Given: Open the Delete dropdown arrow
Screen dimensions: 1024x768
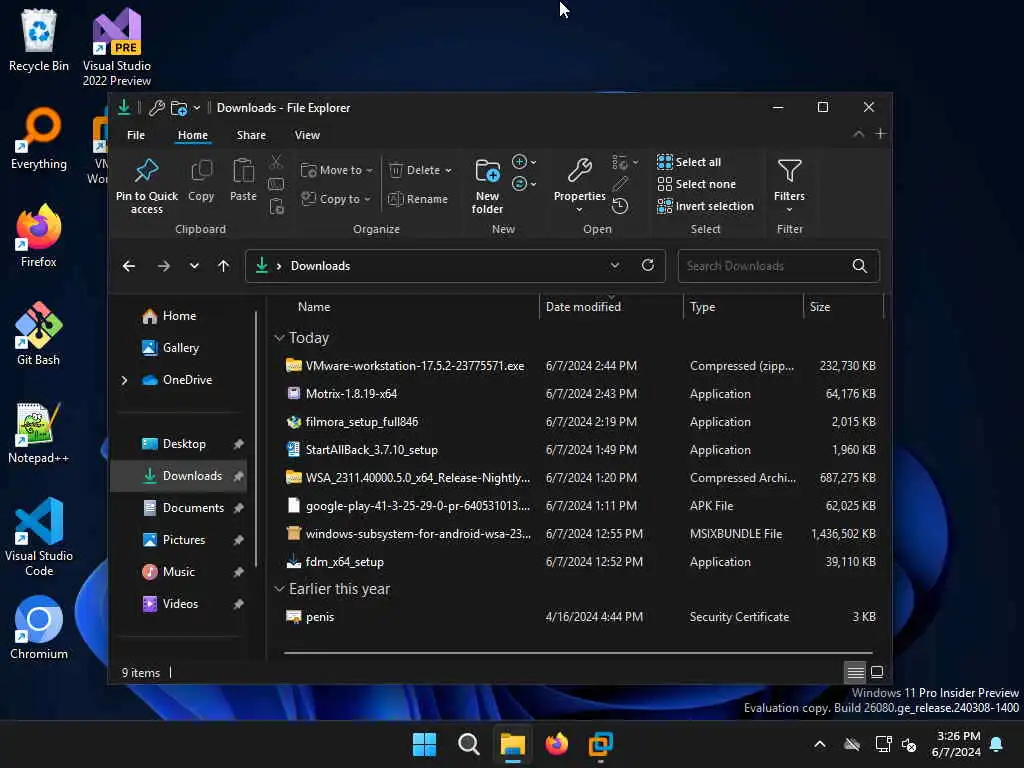Looking at the screenshot, I should coord(449,170).
